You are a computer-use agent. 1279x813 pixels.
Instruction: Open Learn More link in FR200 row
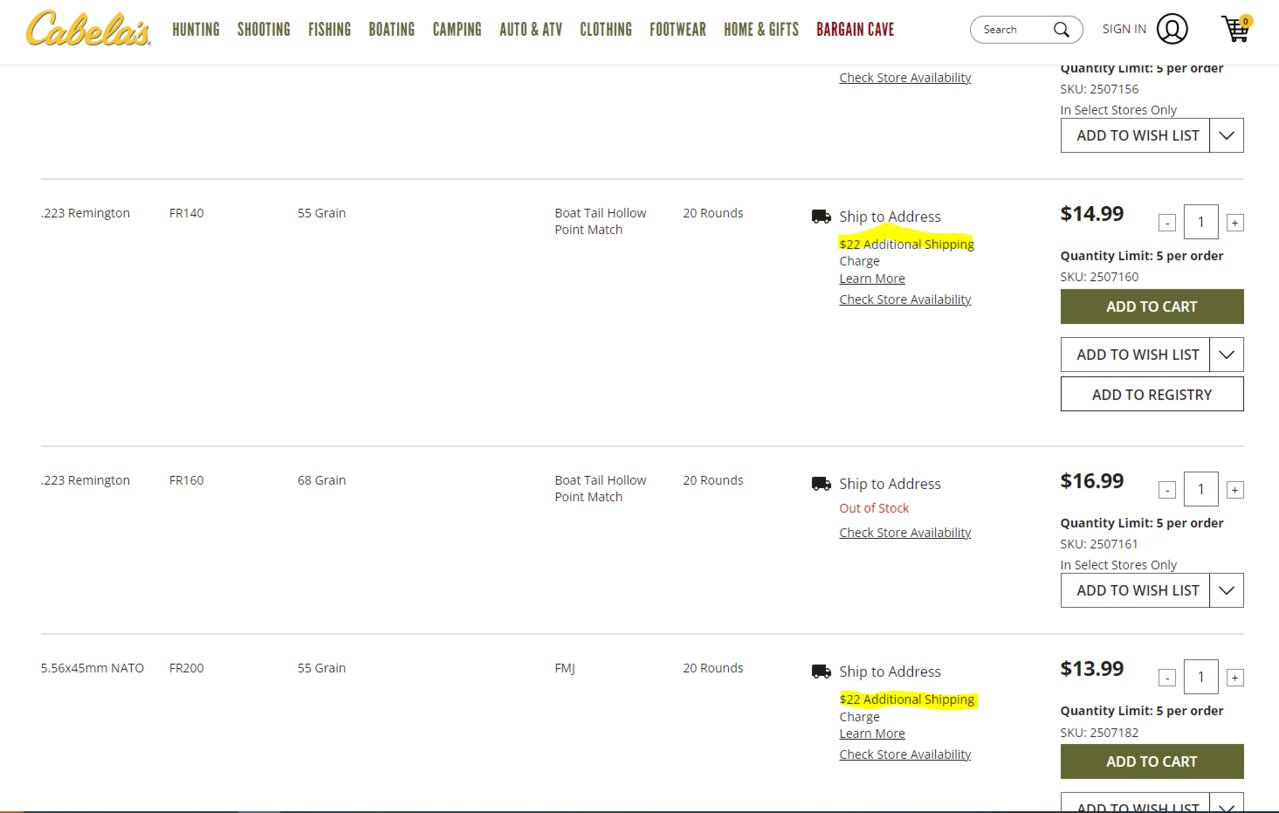tap(872, 734)
